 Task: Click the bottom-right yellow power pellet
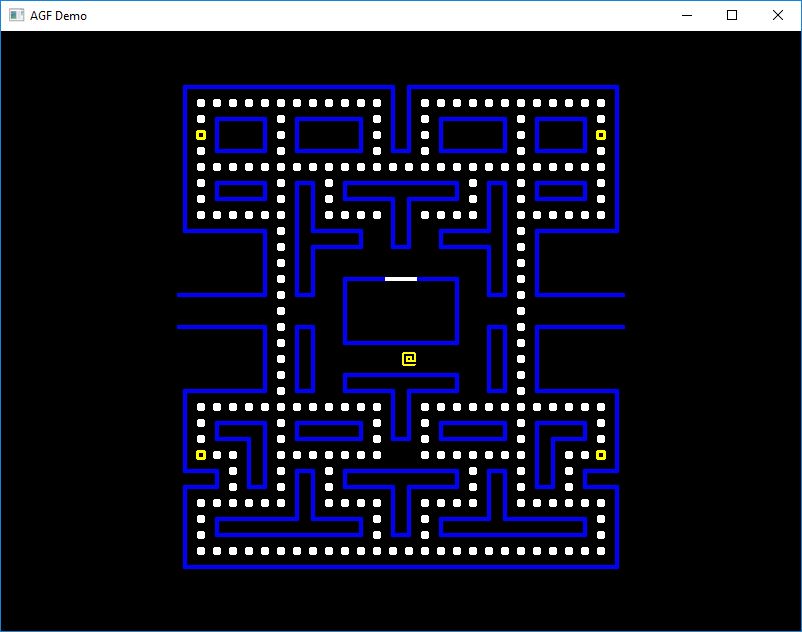coord(601,455)
